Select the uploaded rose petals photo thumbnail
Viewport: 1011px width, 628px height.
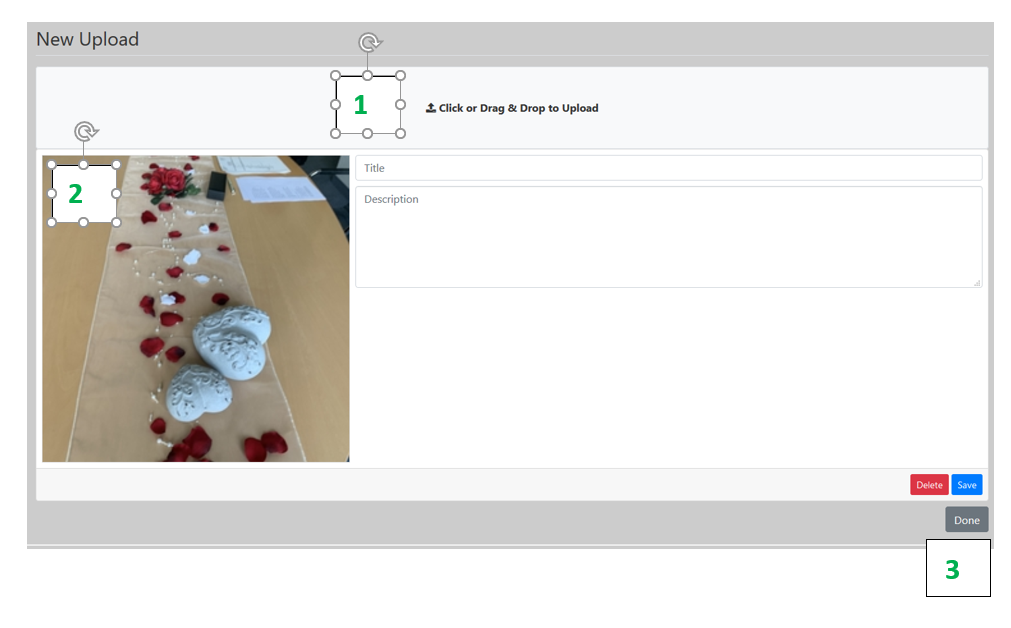(x=196, y=309)
